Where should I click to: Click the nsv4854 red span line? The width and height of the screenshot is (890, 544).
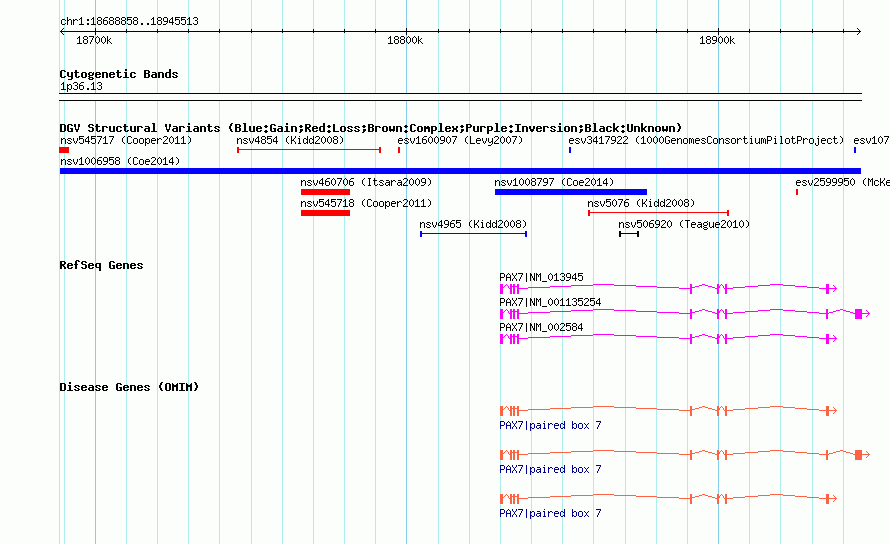pos(309,150)
